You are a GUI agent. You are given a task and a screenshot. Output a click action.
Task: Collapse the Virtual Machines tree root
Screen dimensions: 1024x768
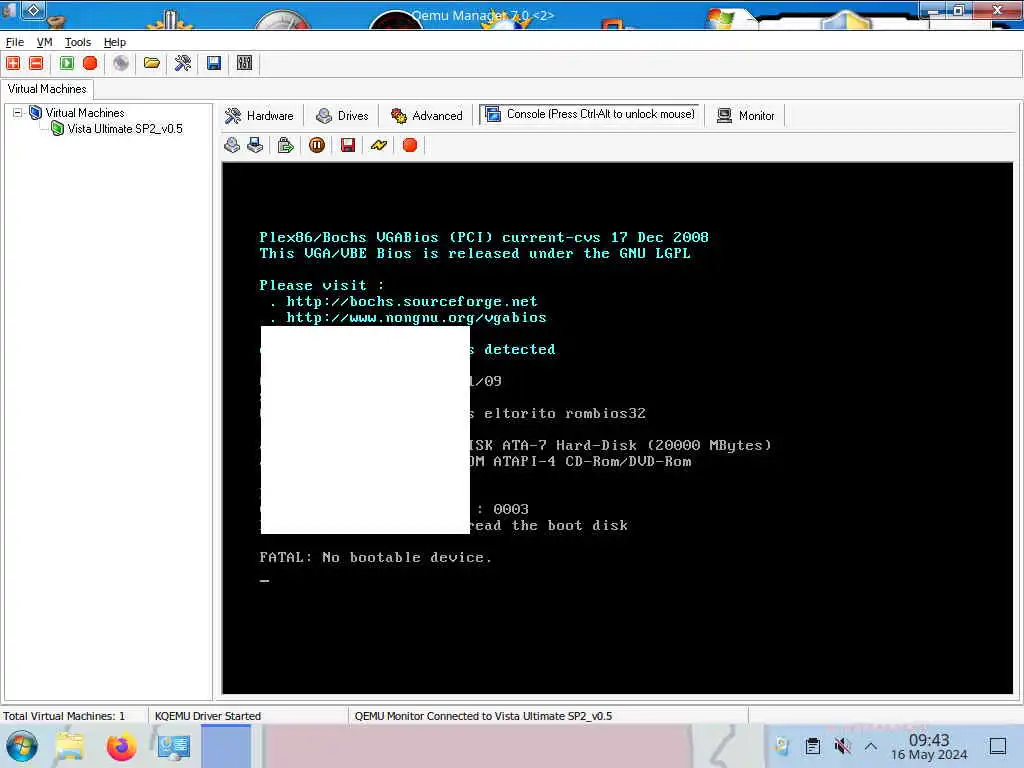tap(18, 112)
